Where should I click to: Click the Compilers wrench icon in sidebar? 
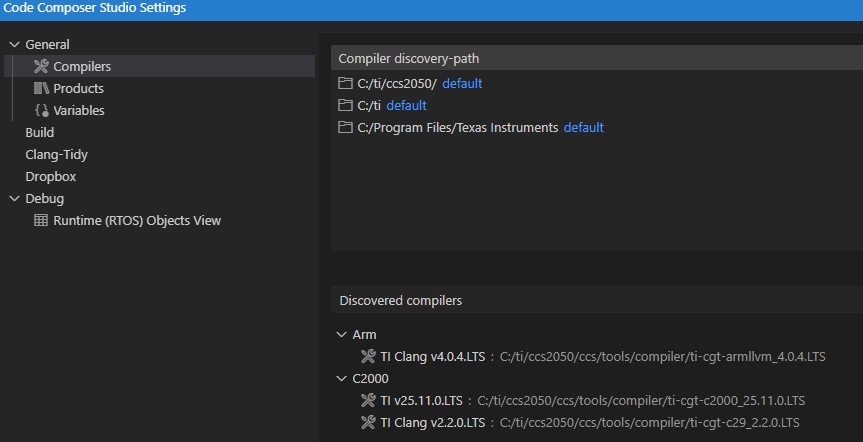pyautogui.click(x=41, y=67)
